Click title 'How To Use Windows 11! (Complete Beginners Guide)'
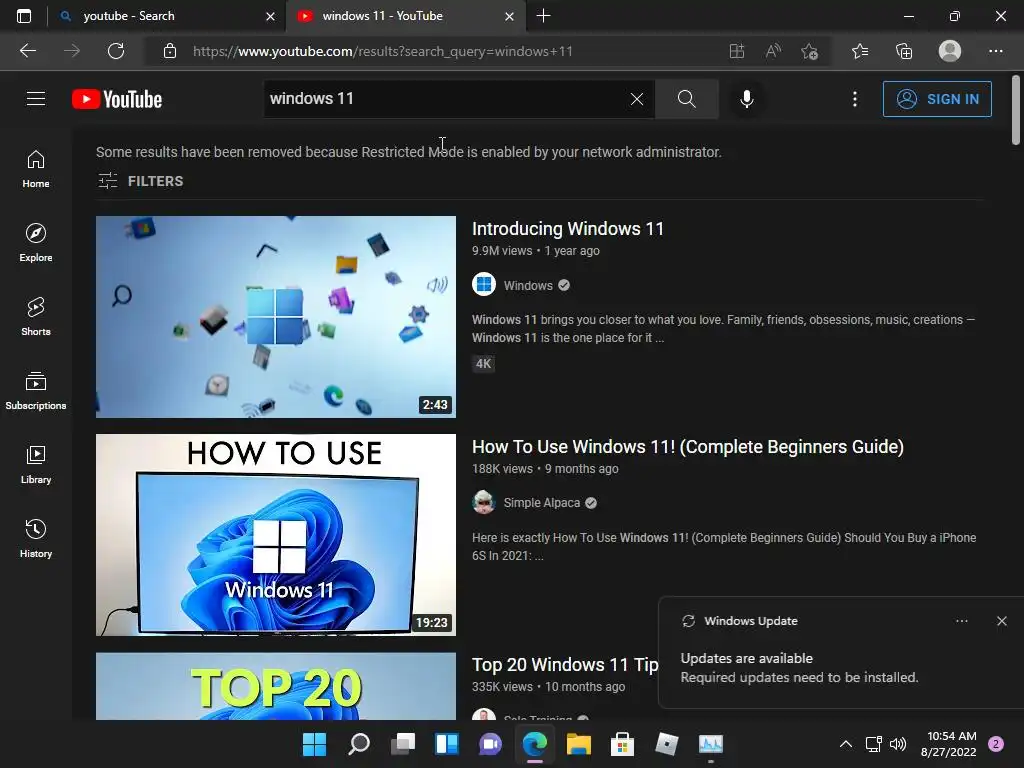This screenshot has height=768, width=1024. pos(688,447)
